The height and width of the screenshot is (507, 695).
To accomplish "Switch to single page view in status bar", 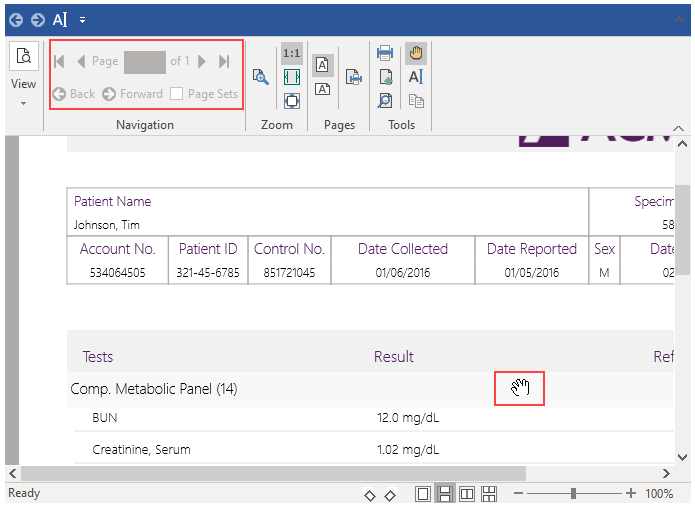I will tap(423, 494).
